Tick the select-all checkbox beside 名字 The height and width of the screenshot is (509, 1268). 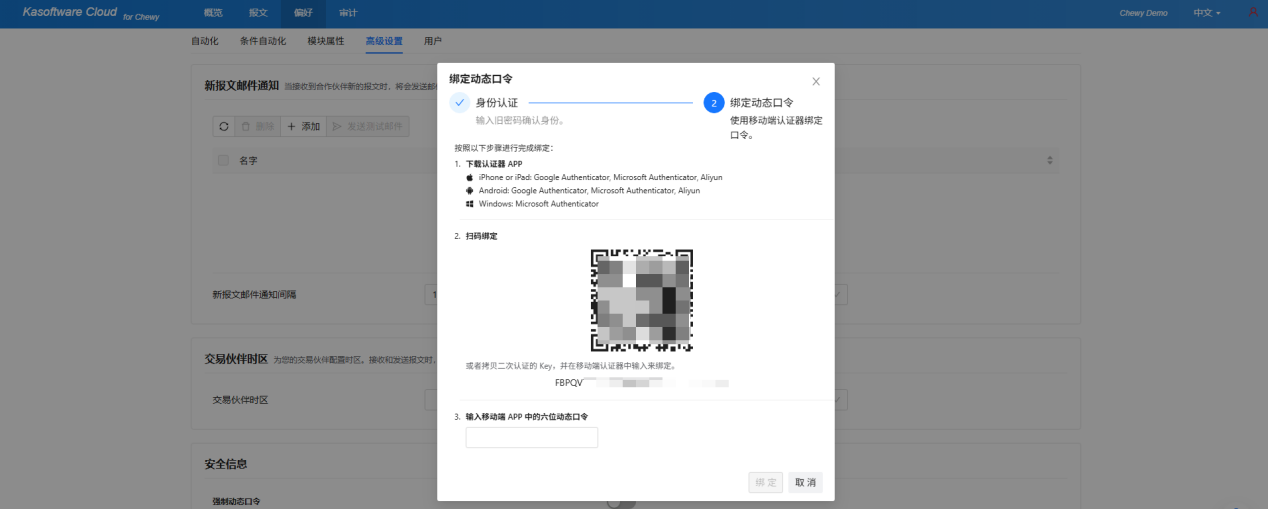[x=223, y=160]
